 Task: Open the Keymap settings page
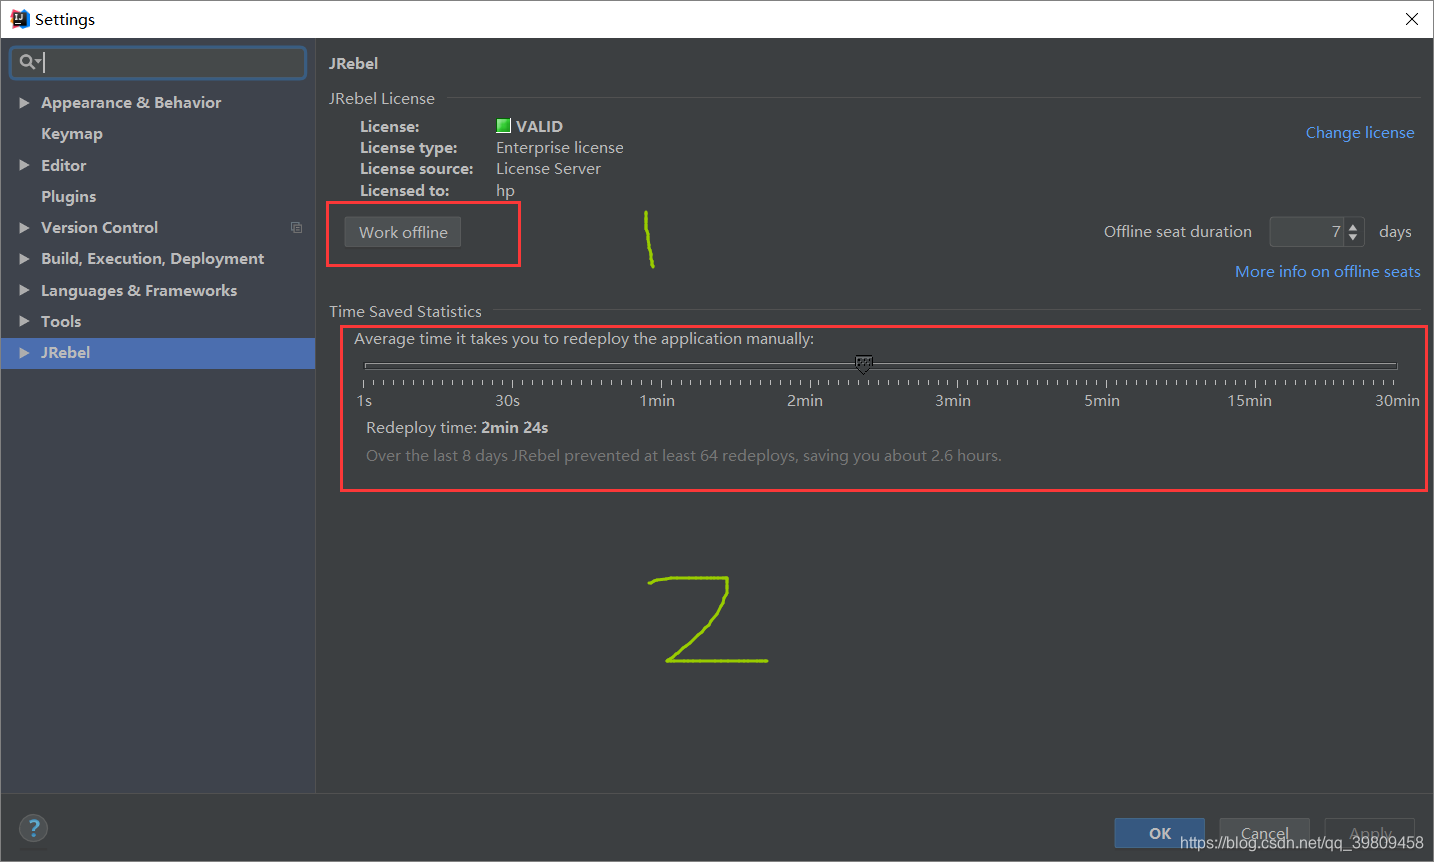point(72,134)
